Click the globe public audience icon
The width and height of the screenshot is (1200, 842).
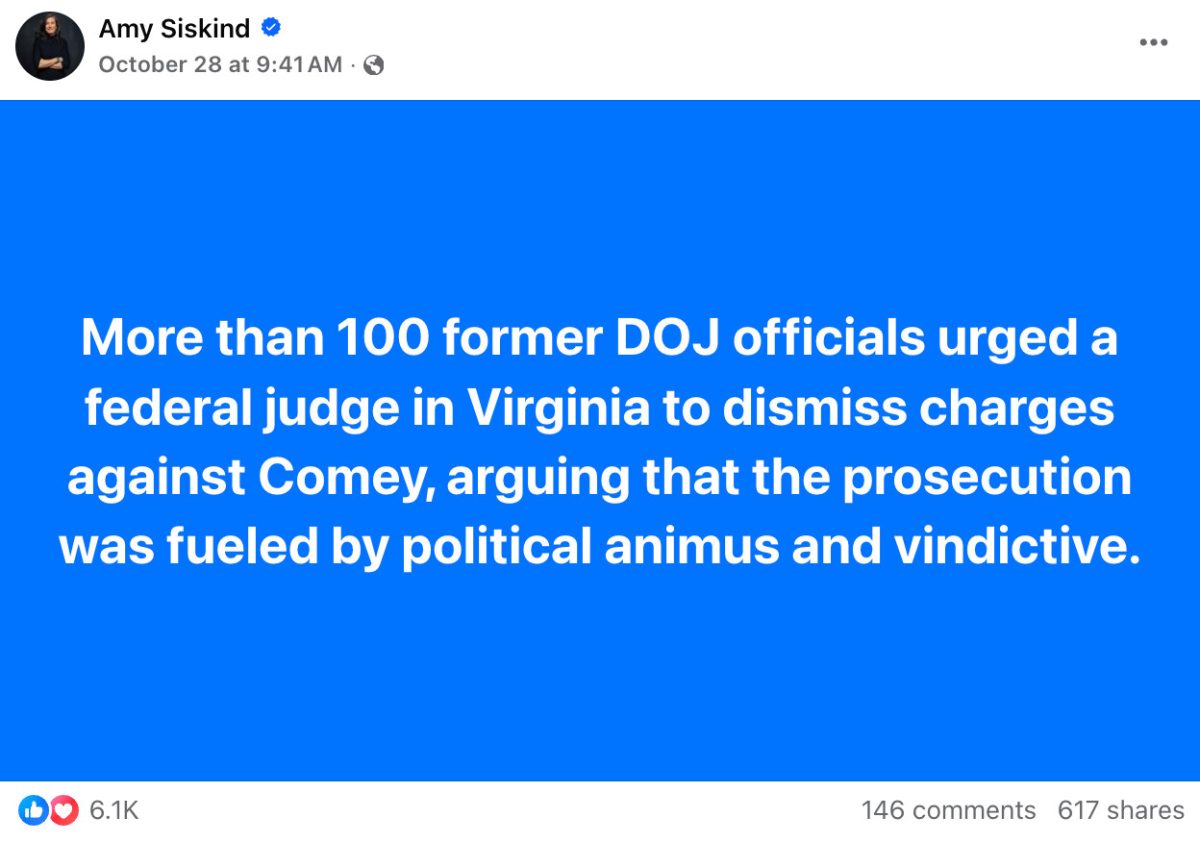[x=374, y=66]
